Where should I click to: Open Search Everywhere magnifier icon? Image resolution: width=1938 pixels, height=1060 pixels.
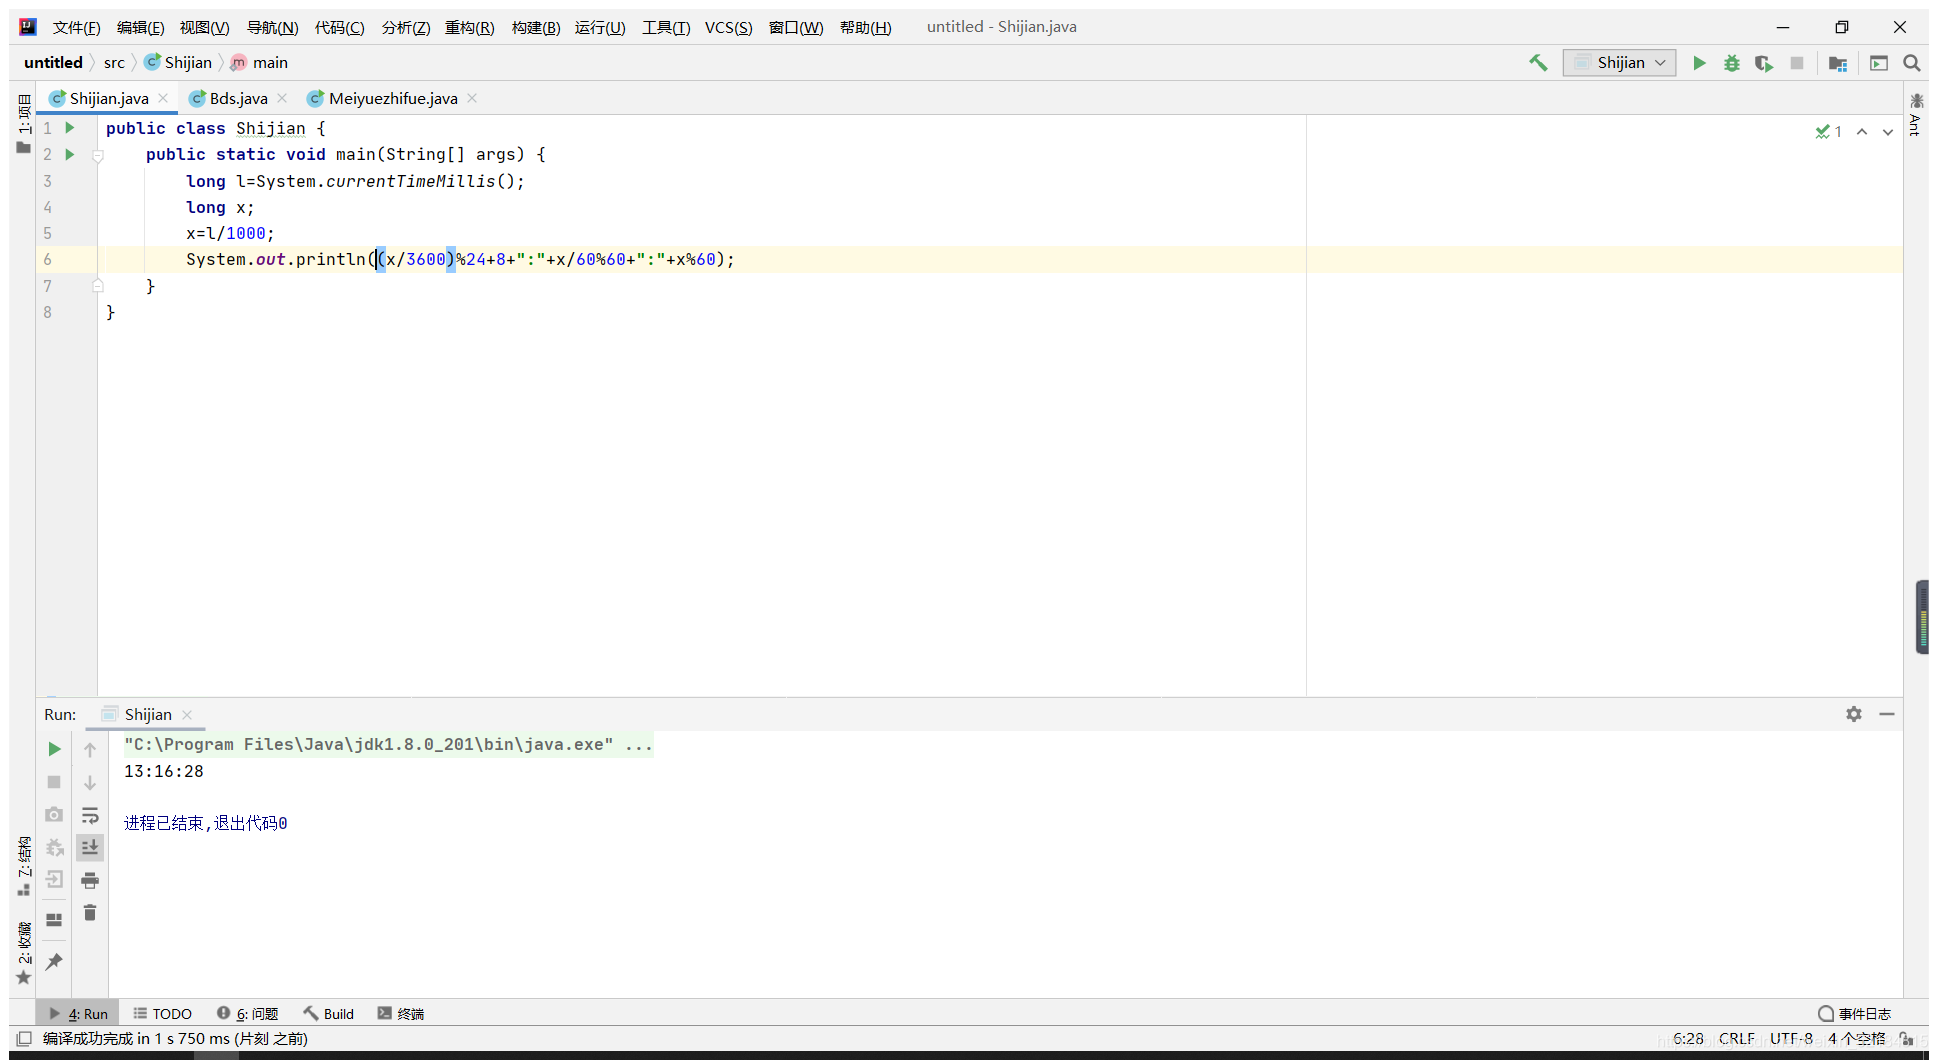(x=1912, y=63)
